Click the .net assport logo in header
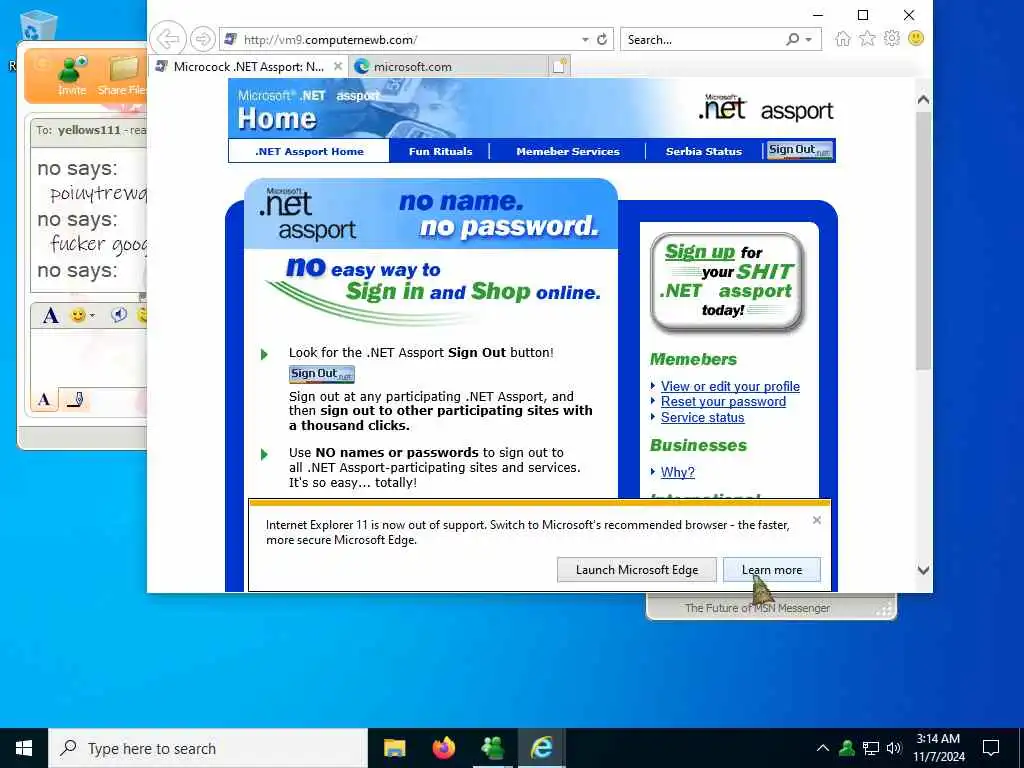 click(x=765, y=108)
